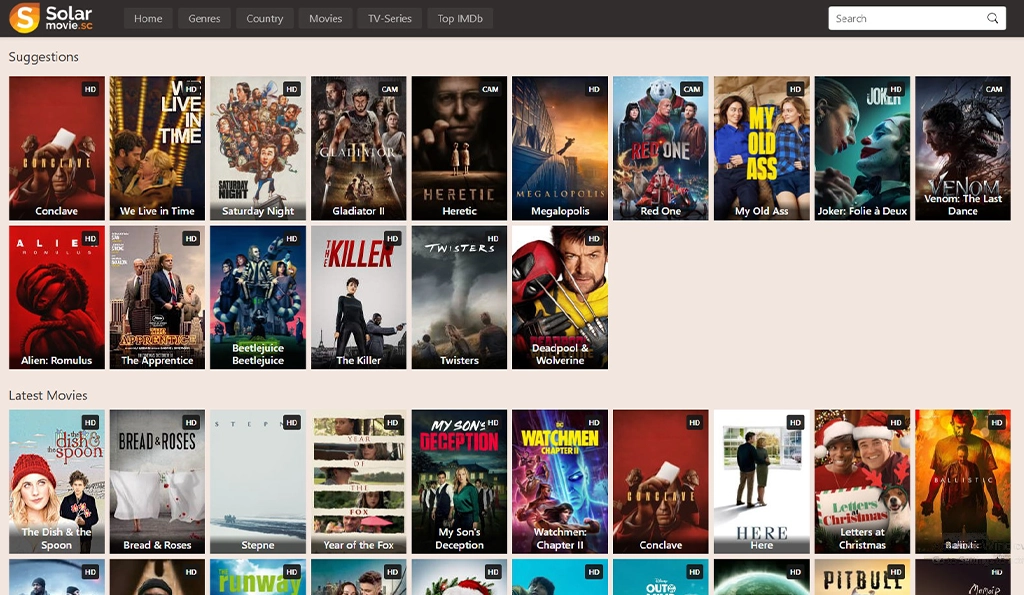Open the Alien: Romulus movie poster
The image size is (1024, 595).
point(57,295)
